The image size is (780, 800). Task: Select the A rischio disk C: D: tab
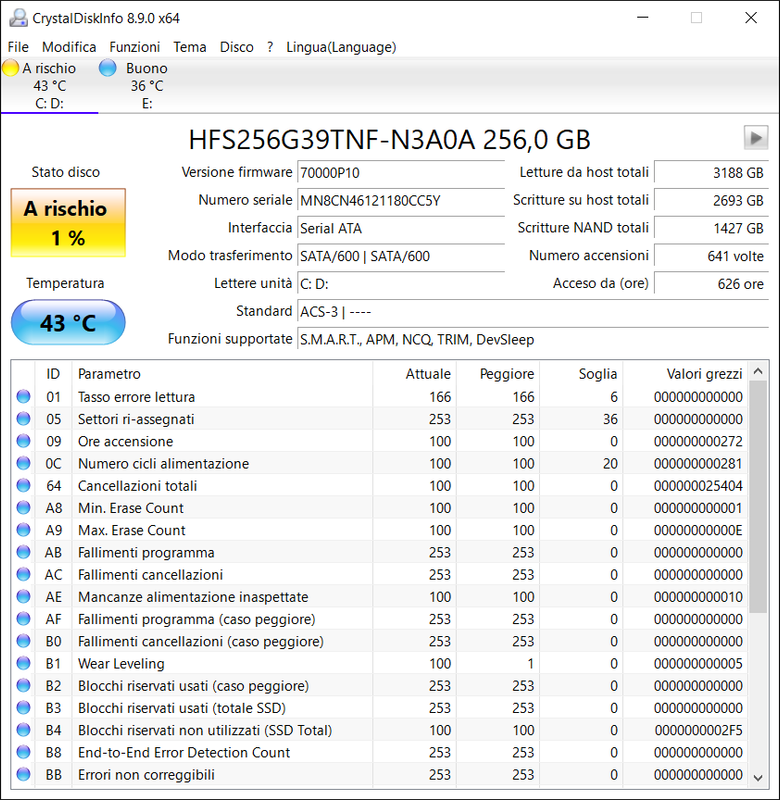(x=49, y=85)
